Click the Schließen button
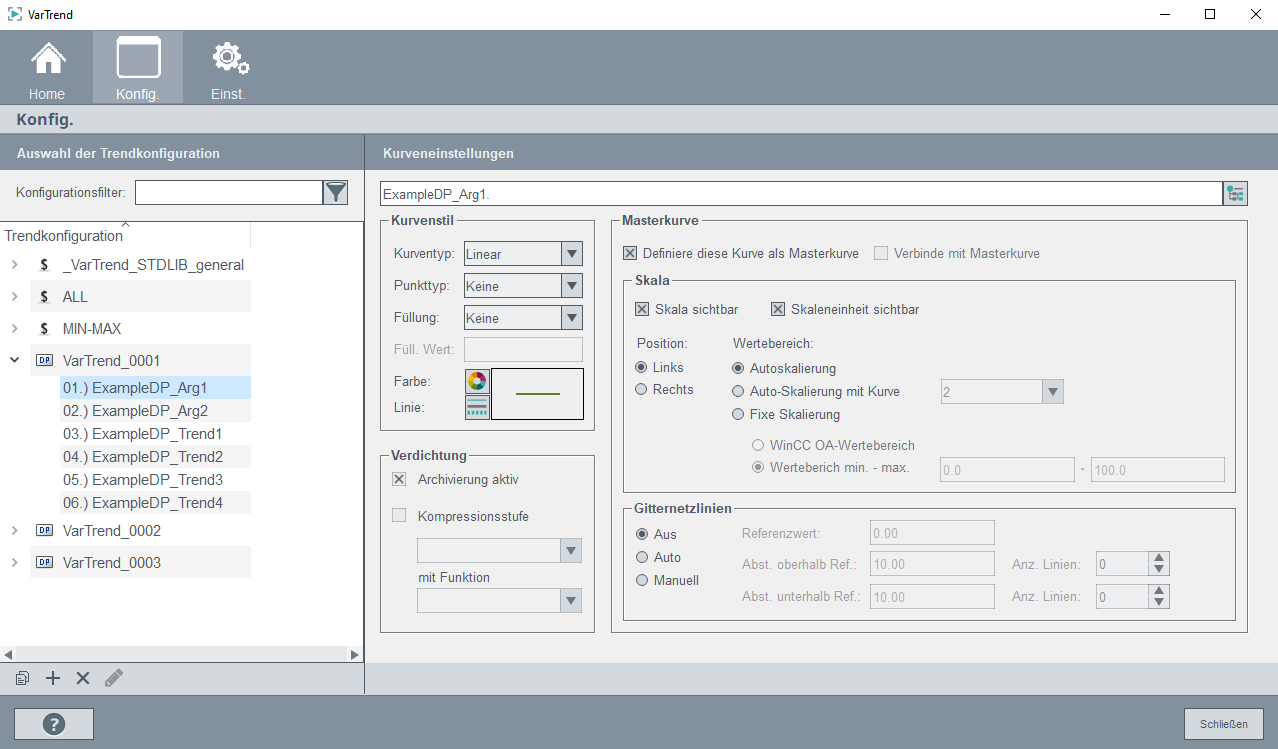This screenshot has width=1278, height=749. (1223, 723)
